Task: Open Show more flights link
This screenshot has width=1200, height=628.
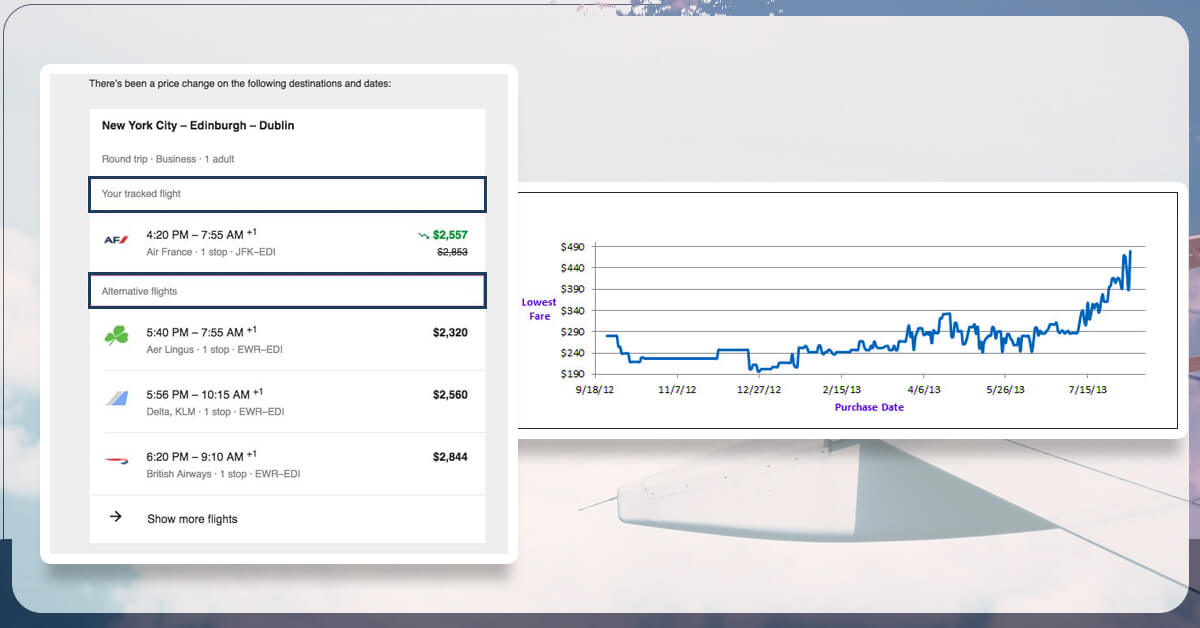Action: coord(192,519)
